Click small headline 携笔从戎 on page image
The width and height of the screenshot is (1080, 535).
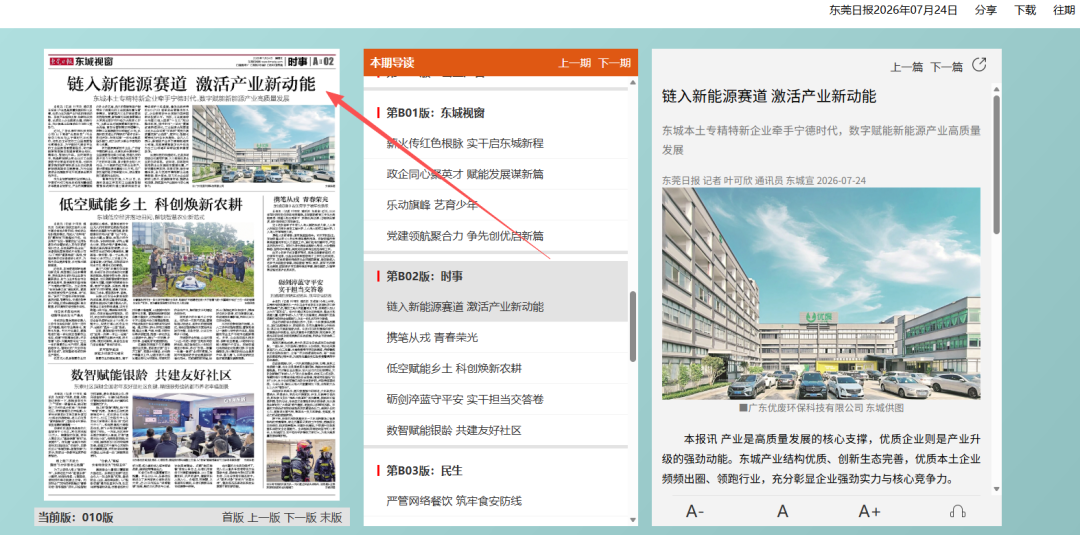(x=301, y=200)
